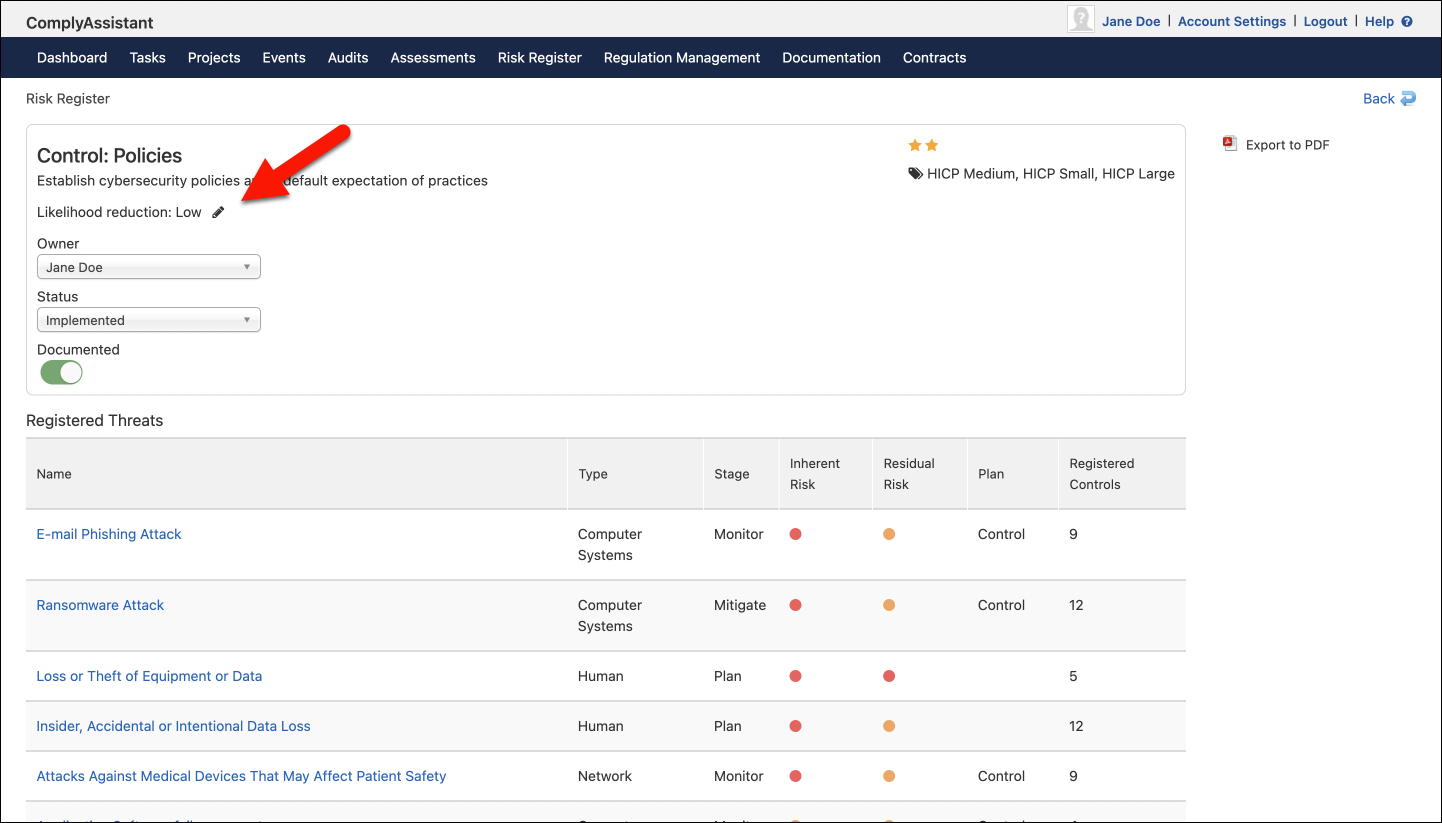Viewport: 1442px width, 823px height.
Task: Click Network type in the Medical Devices row
Action: (605, 776)
